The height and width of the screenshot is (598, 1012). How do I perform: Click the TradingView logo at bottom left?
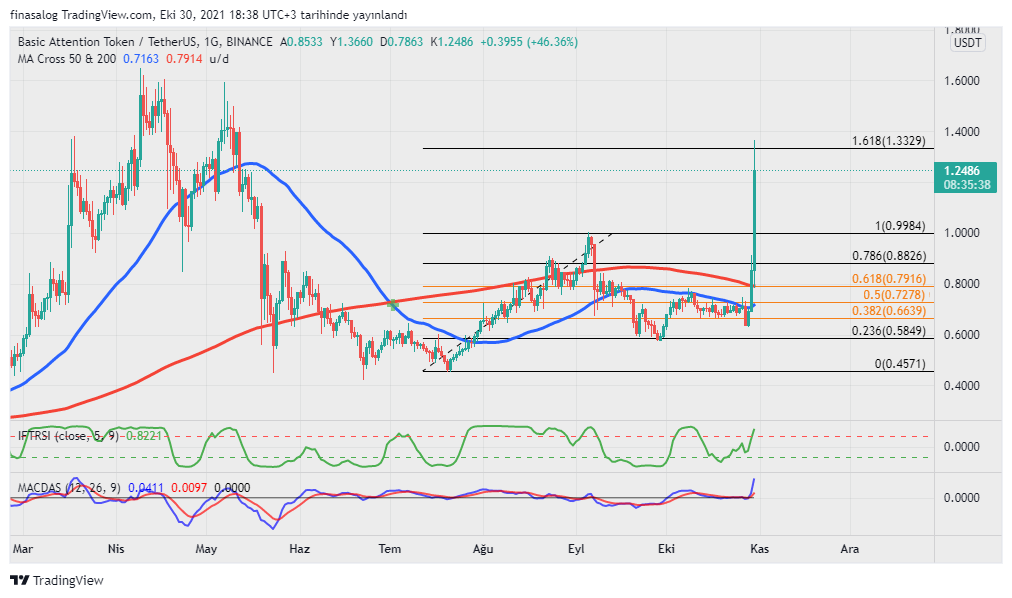[57, 581]
